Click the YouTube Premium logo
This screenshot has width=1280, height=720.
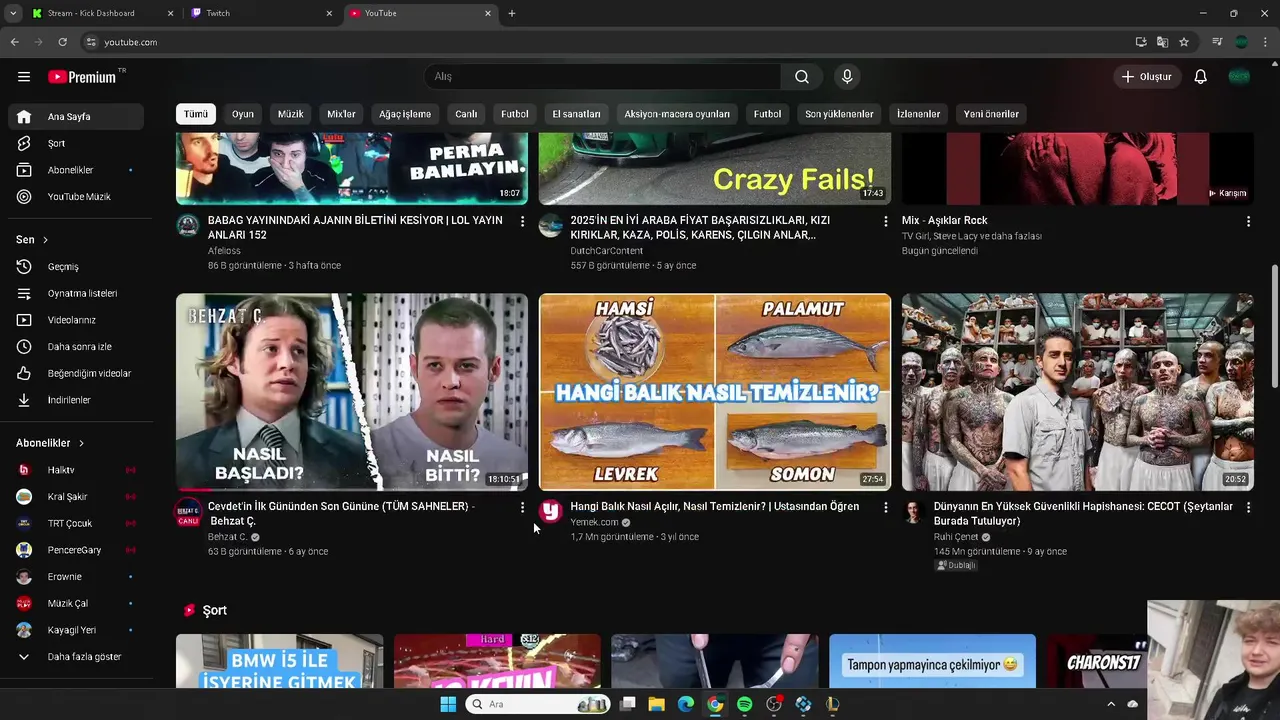pyautogui.click(x=82, y=77)
